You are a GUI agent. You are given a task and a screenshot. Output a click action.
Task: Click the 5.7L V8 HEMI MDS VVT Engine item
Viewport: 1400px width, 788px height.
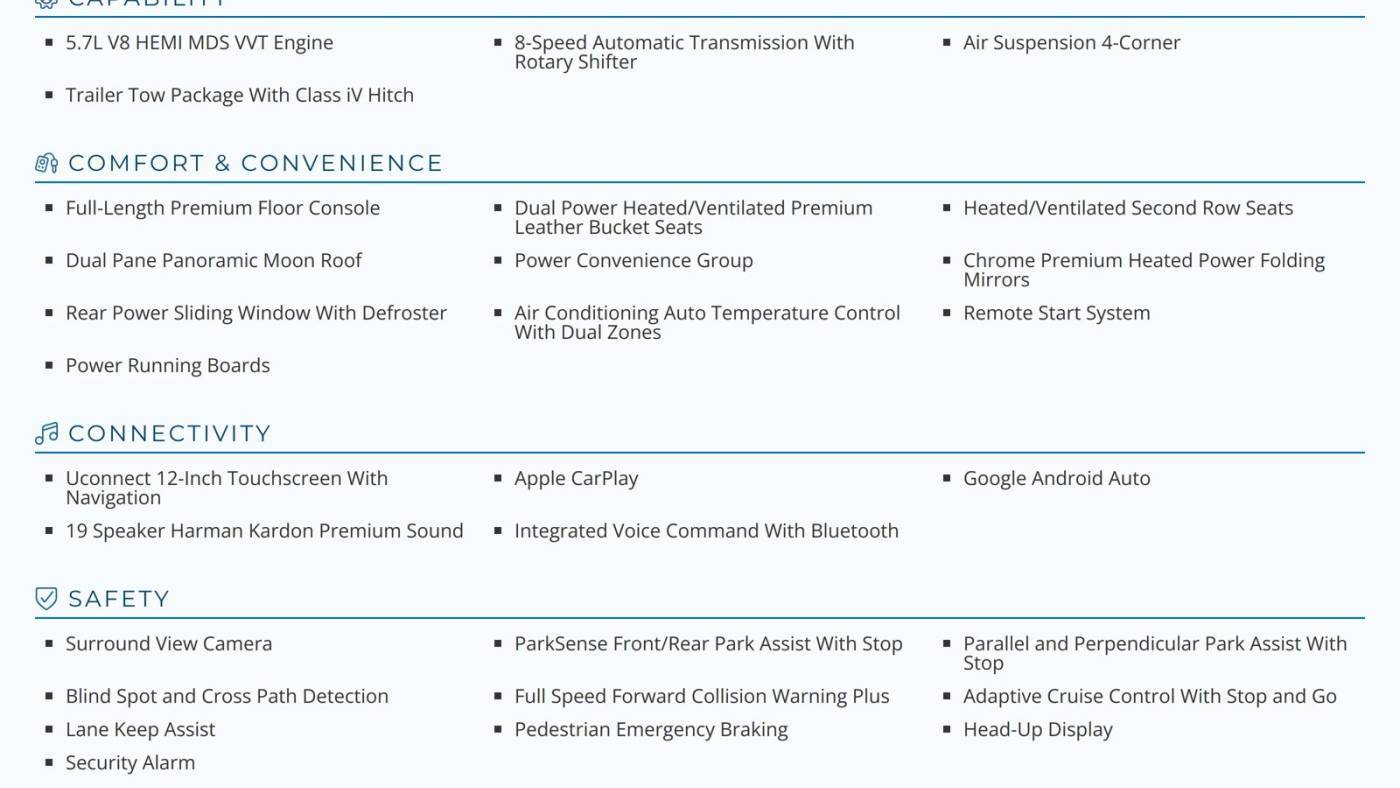click(x=199, y=42)
